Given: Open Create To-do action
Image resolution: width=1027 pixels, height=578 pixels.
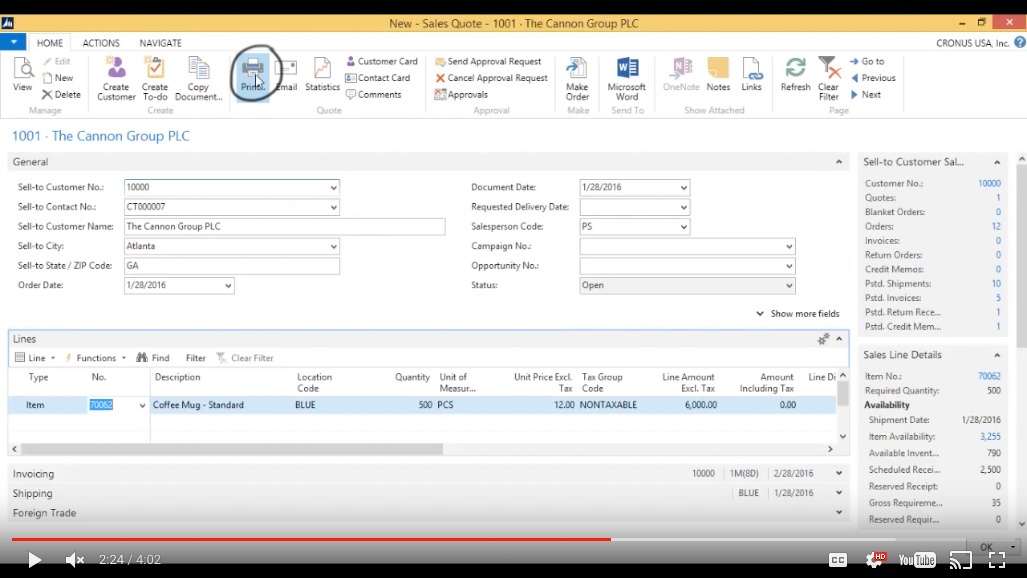Looking at the screenshot, I should [x=155, y=79].
